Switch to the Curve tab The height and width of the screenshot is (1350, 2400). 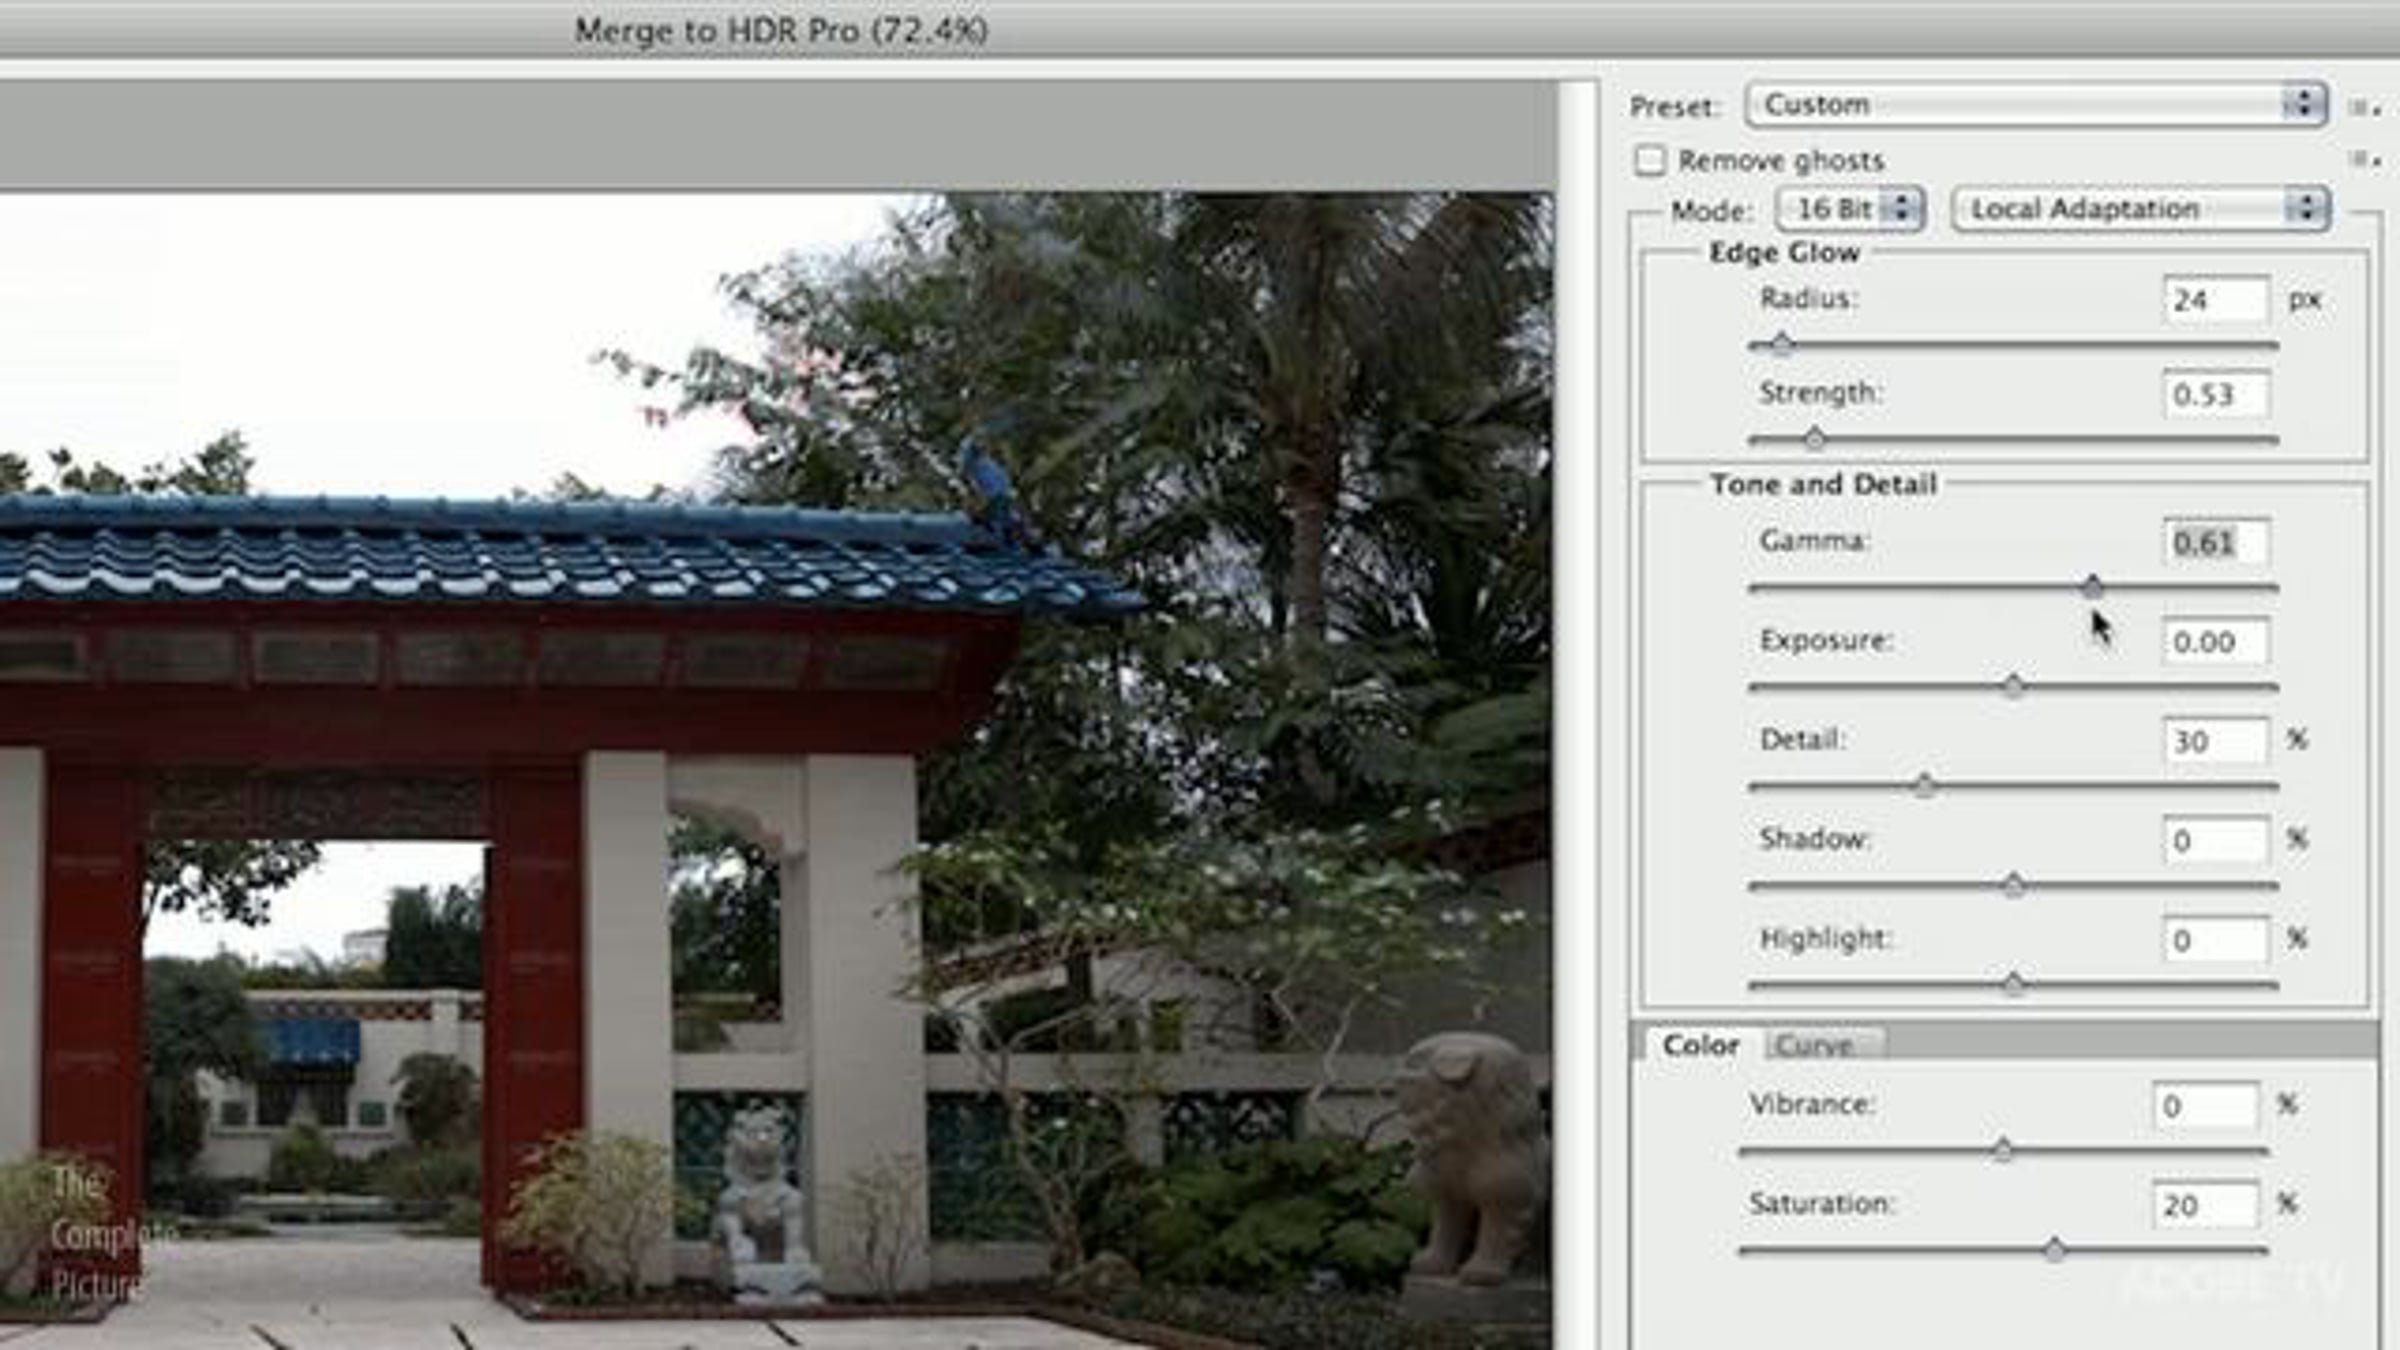(1815, 1045)
